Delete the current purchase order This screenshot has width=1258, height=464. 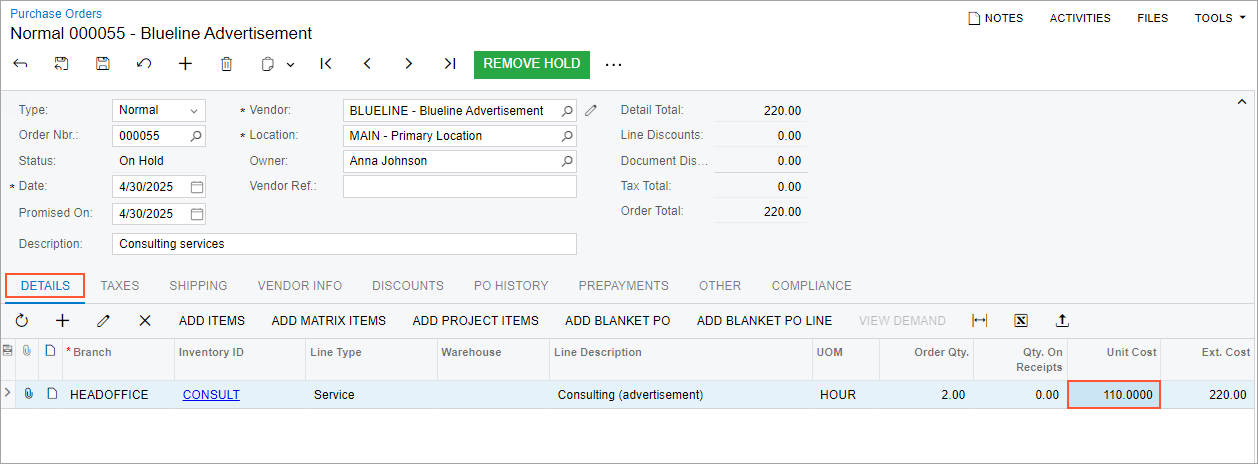(x=226, y=64)
